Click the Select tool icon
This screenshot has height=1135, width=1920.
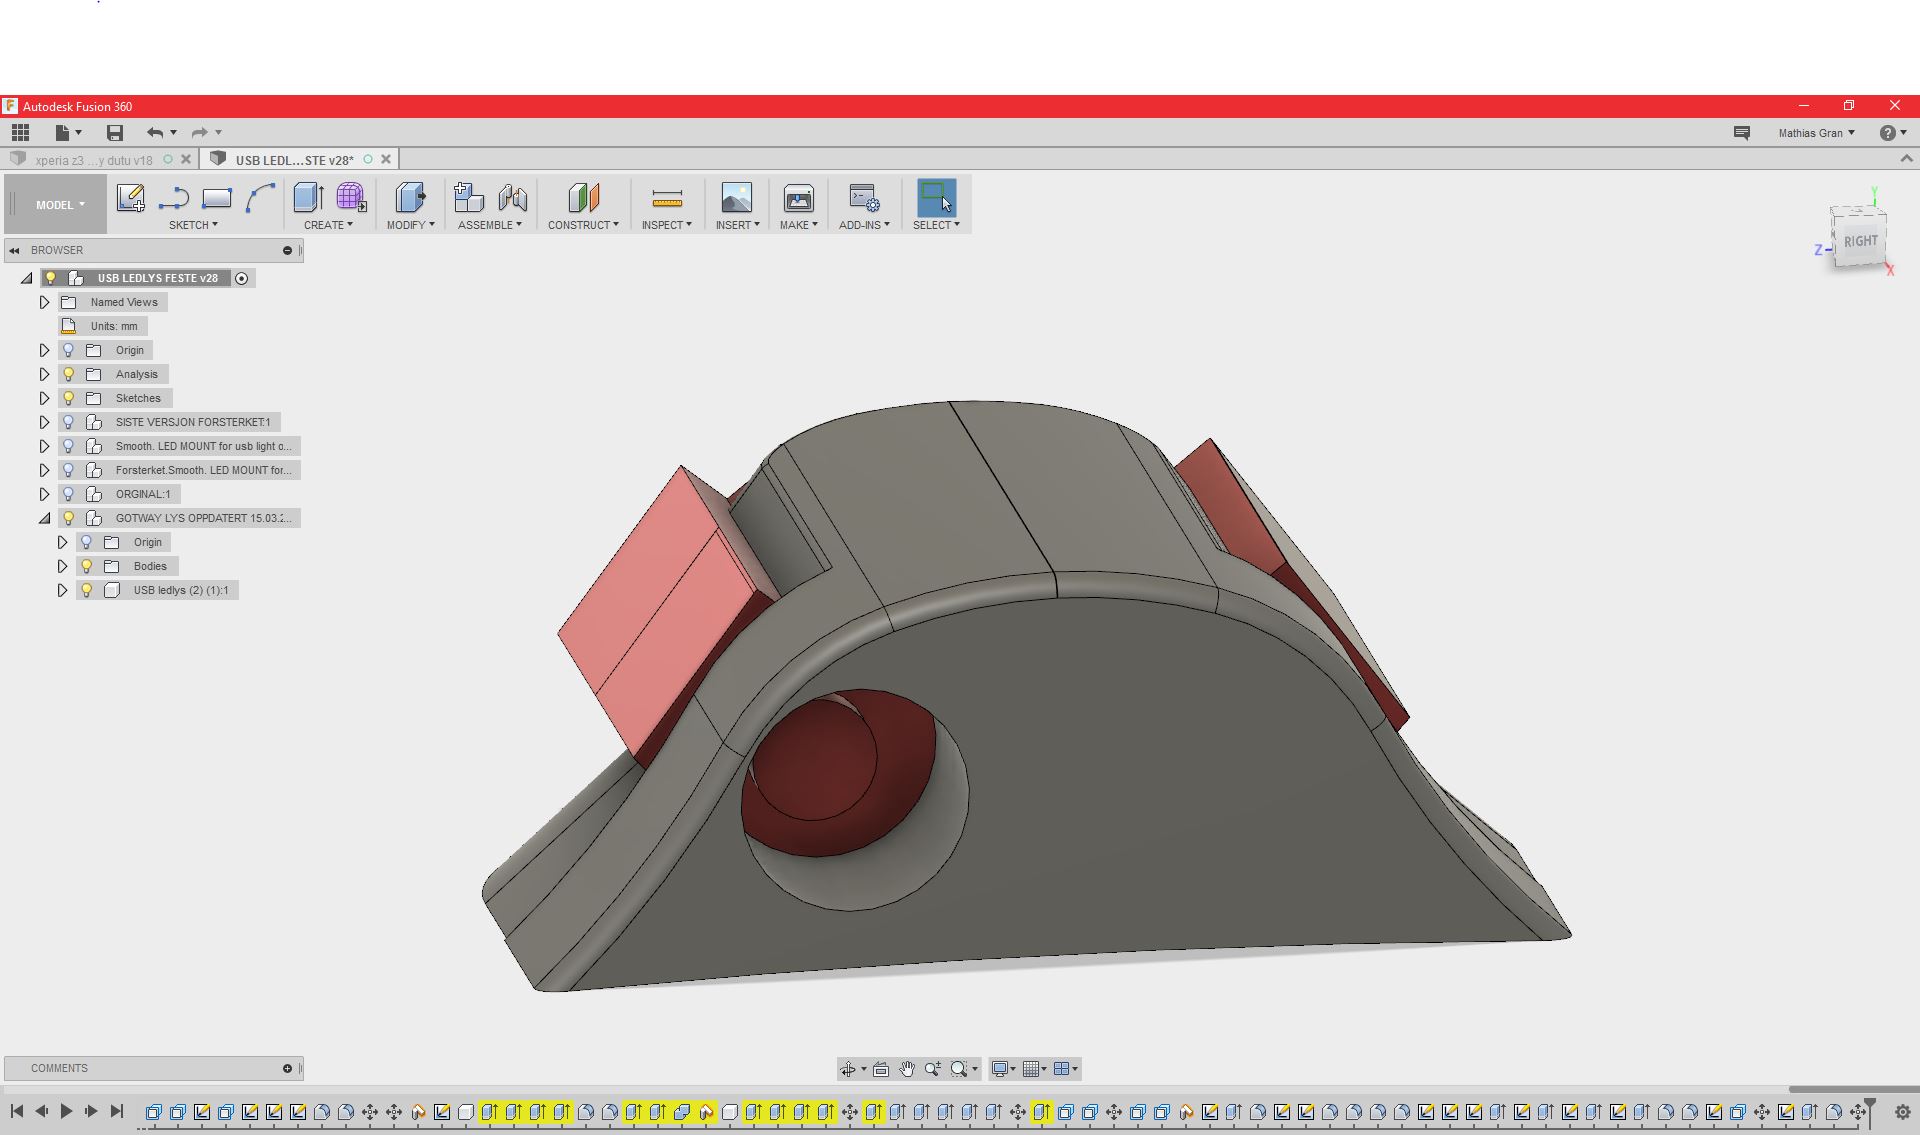click(x=936, y=198)
